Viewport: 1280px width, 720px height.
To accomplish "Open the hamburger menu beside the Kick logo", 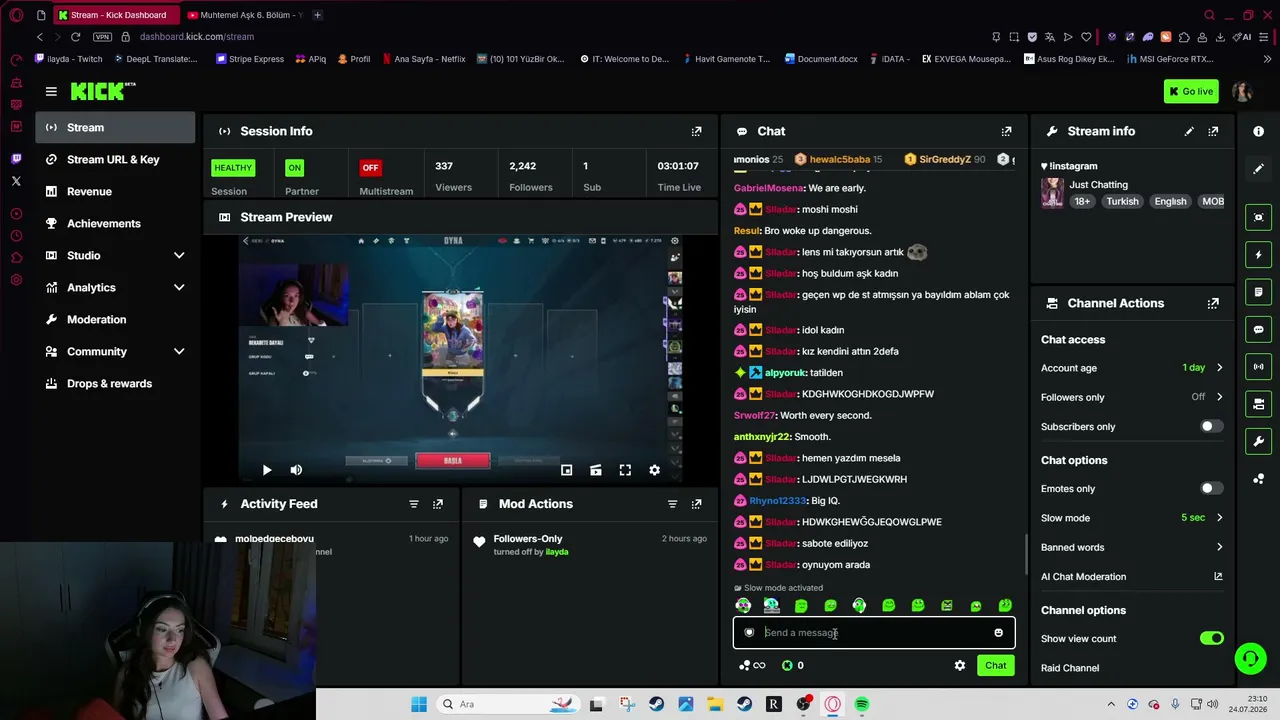I will (51, 91).
